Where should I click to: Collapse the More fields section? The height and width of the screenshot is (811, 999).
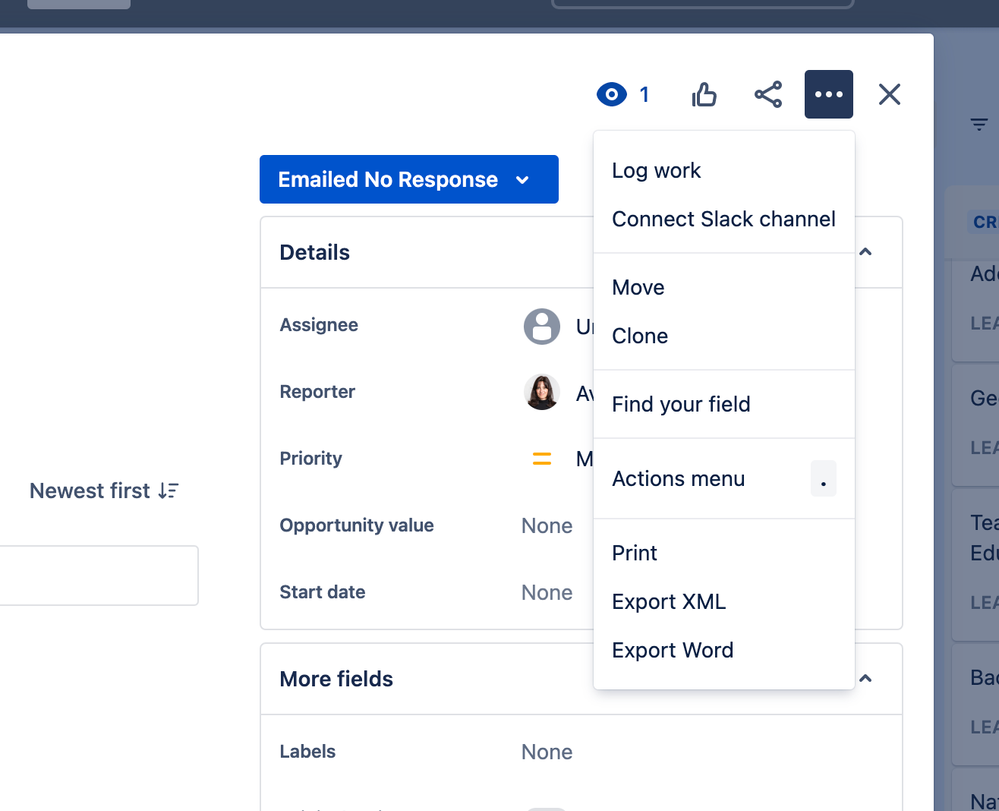pyautogui.click(x=865, y=678)
